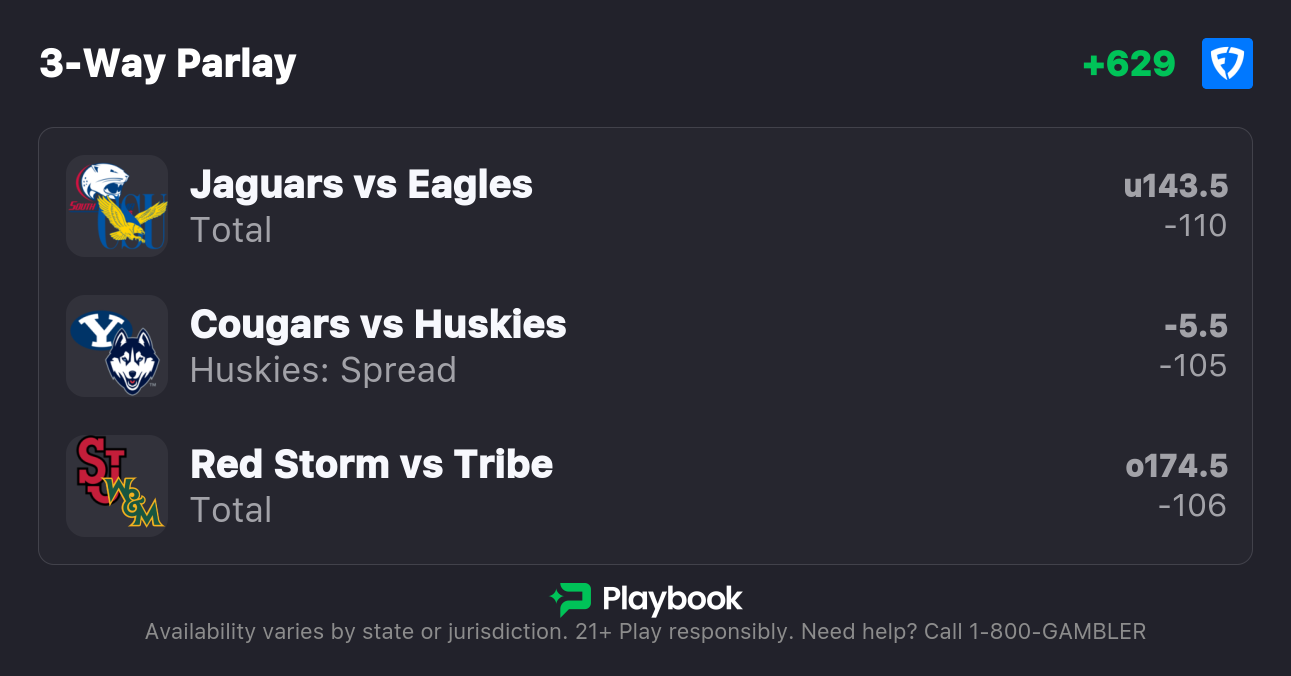Click the u143.5 total line
The image size is (1291, 676).
click(x=1175, y=186)
